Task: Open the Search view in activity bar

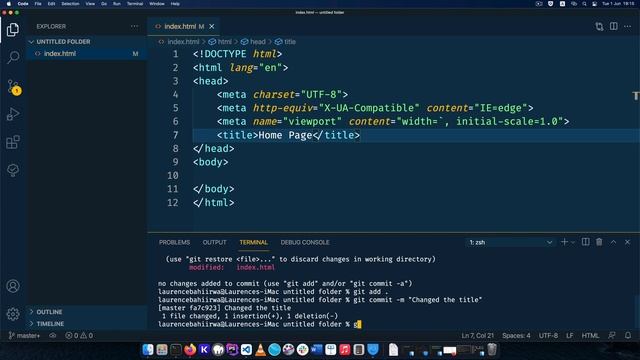Action: point(13,57)
